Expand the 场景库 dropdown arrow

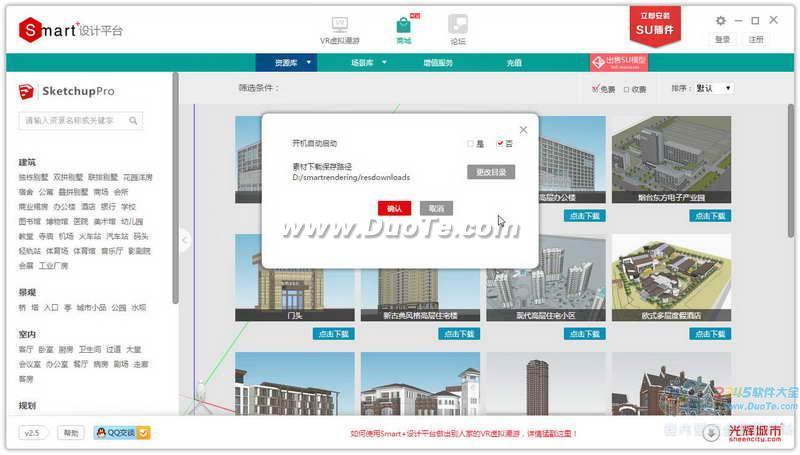tap(384, 62)
